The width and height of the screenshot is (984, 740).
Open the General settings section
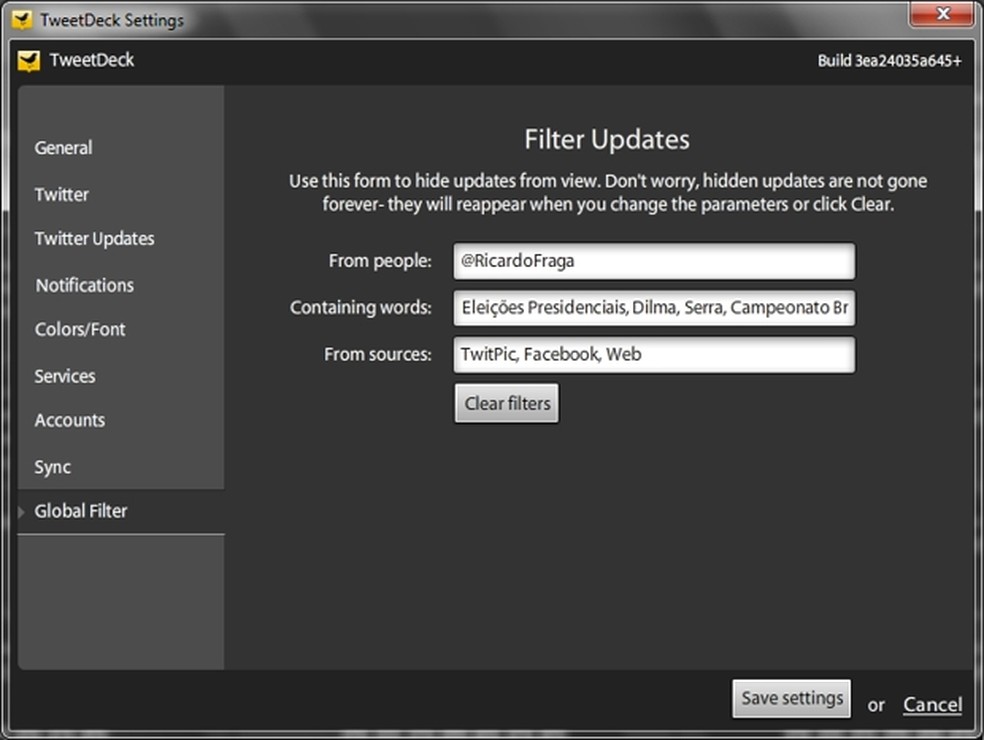63,147
